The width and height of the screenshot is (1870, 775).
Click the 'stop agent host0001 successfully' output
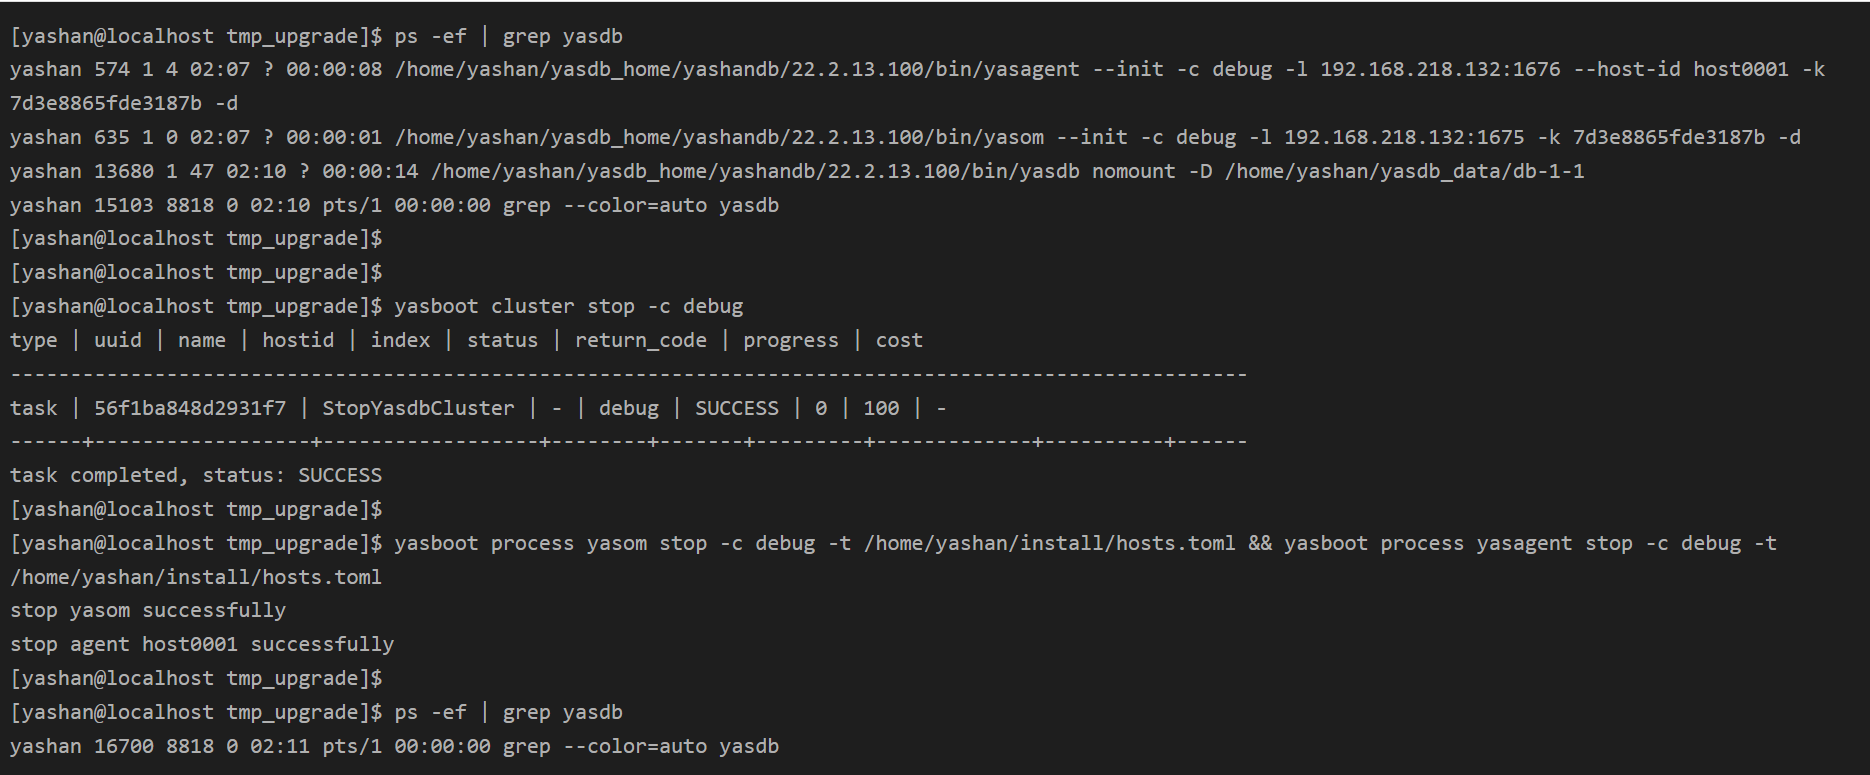point(202,645)
